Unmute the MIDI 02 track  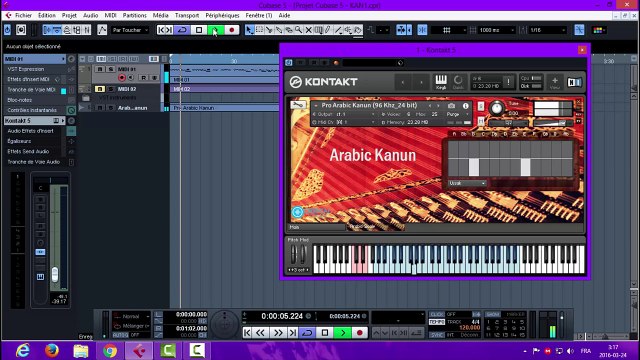(100, 89)
